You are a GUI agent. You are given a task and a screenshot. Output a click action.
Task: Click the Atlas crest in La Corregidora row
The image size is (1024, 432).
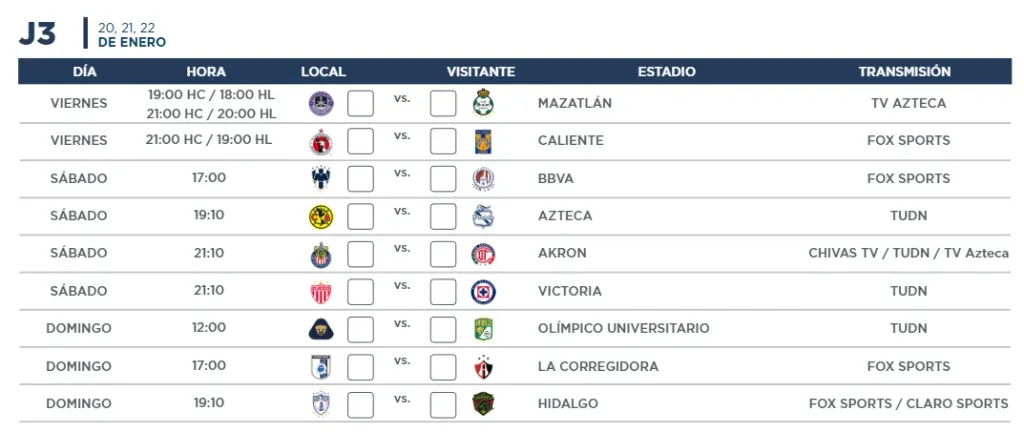pos(483,367)
